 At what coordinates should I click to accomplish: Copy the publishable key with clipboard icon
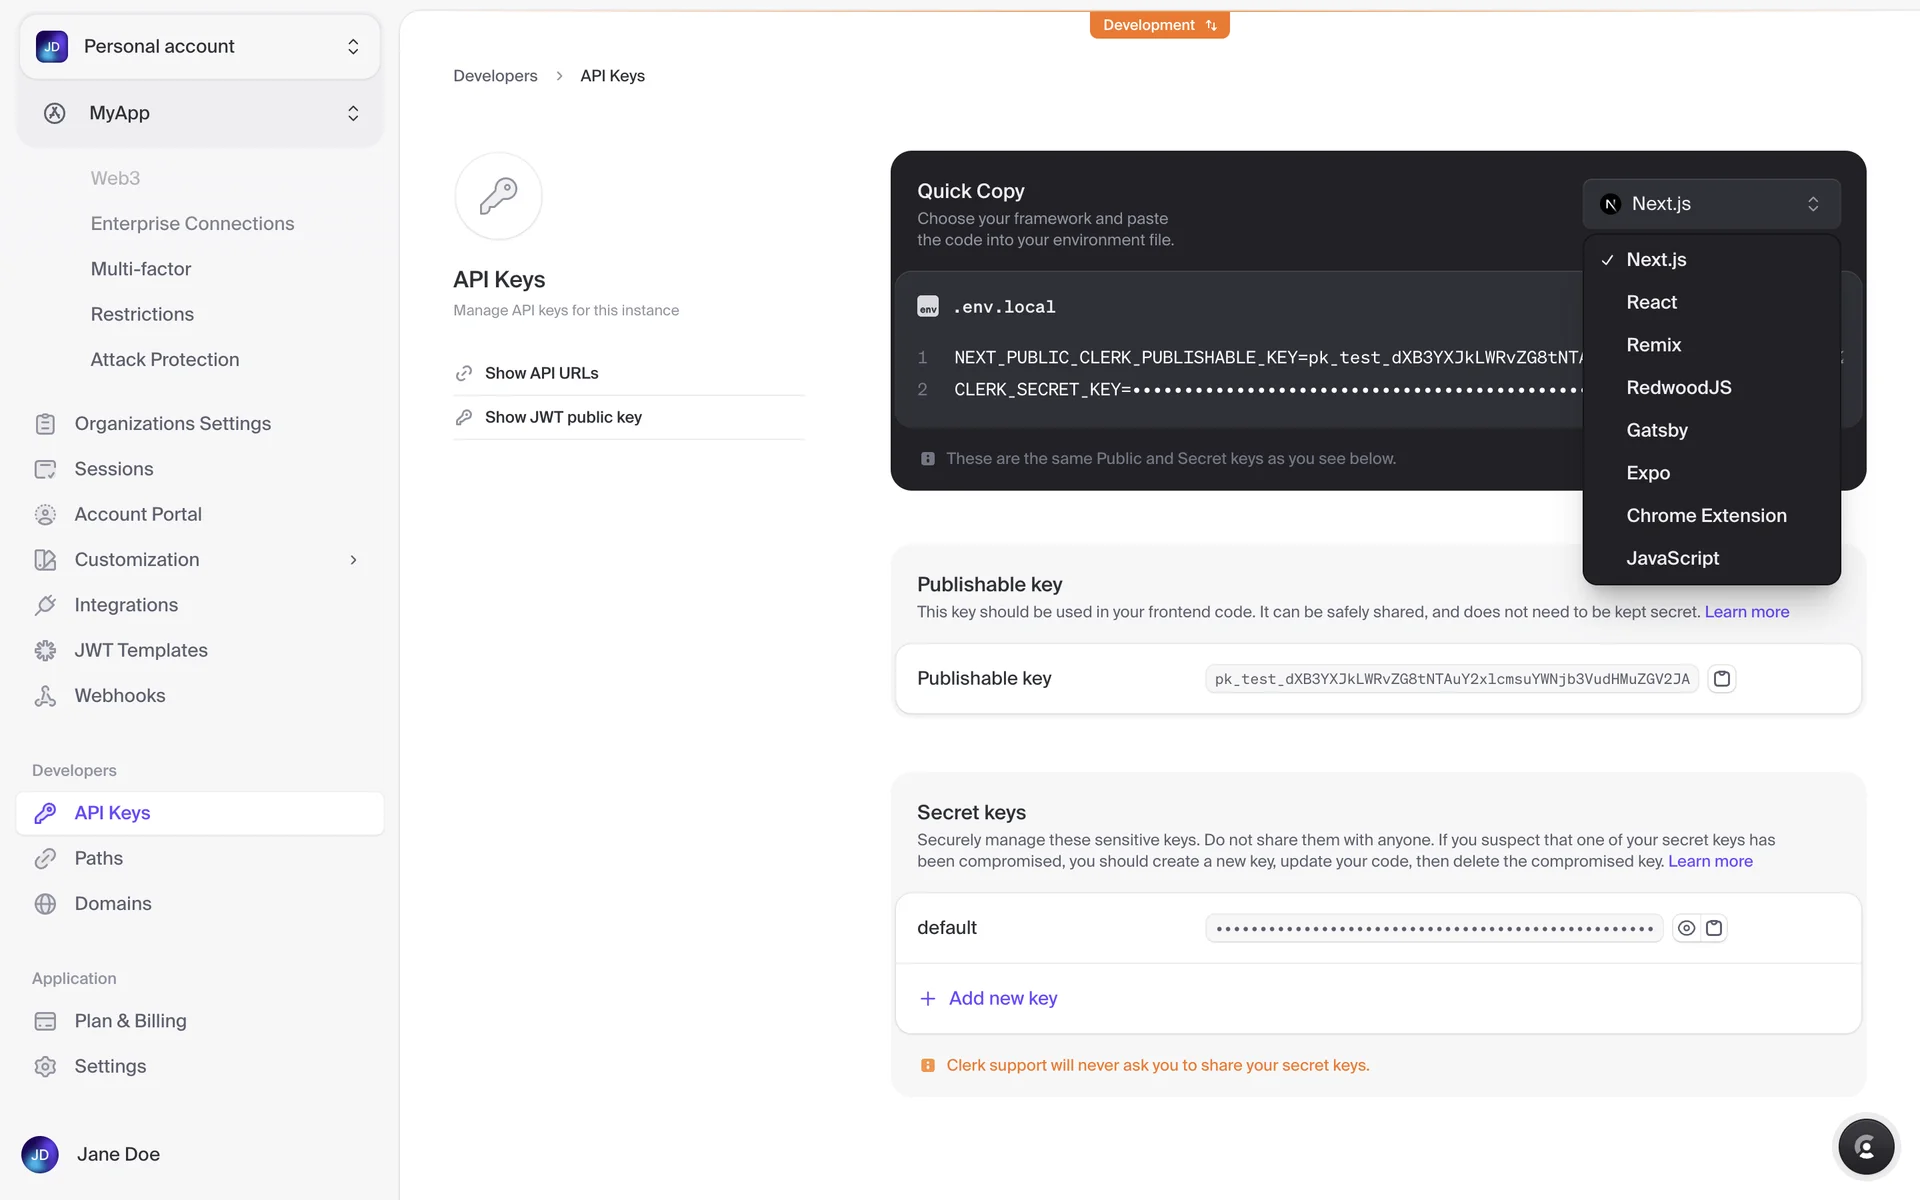pyautogui.click(x=1721, y=679)
